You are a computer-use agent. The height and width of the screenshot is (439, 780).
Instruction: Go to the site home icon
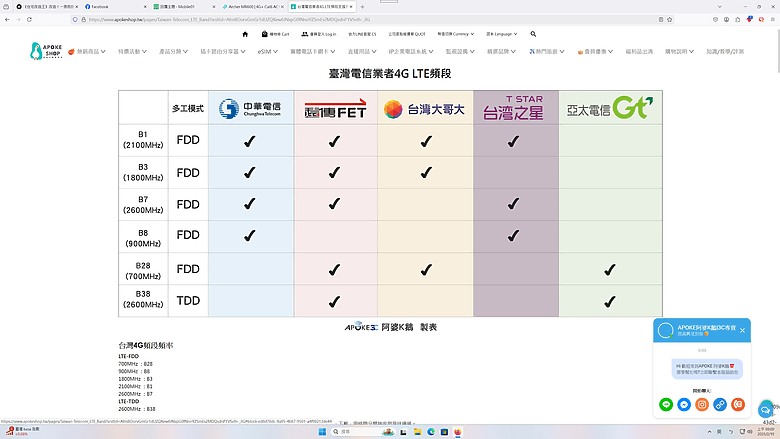245,34
